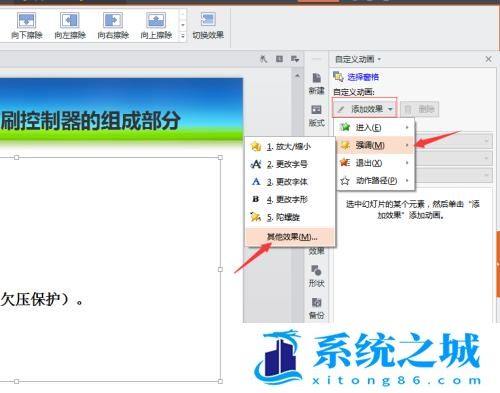
Task: Select effect 3. 更改字体
Action: click(289, 182)
